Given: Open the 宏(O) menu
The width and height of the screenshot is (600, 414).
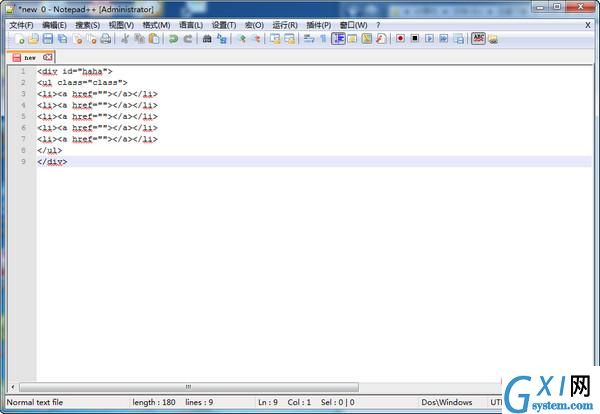Looking at the screenshot, I should tap(254, 25).
